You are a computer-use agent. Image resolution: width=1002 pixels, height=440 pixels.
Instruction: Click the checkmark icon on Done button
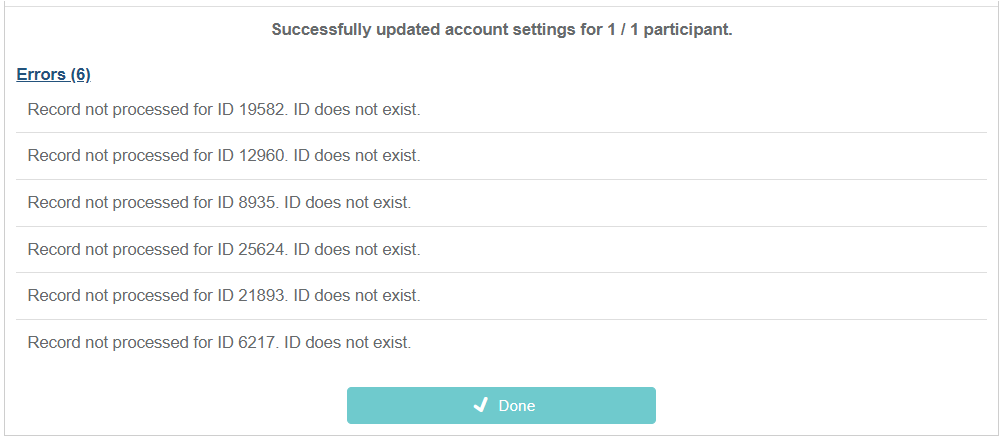tap(481, 405)
